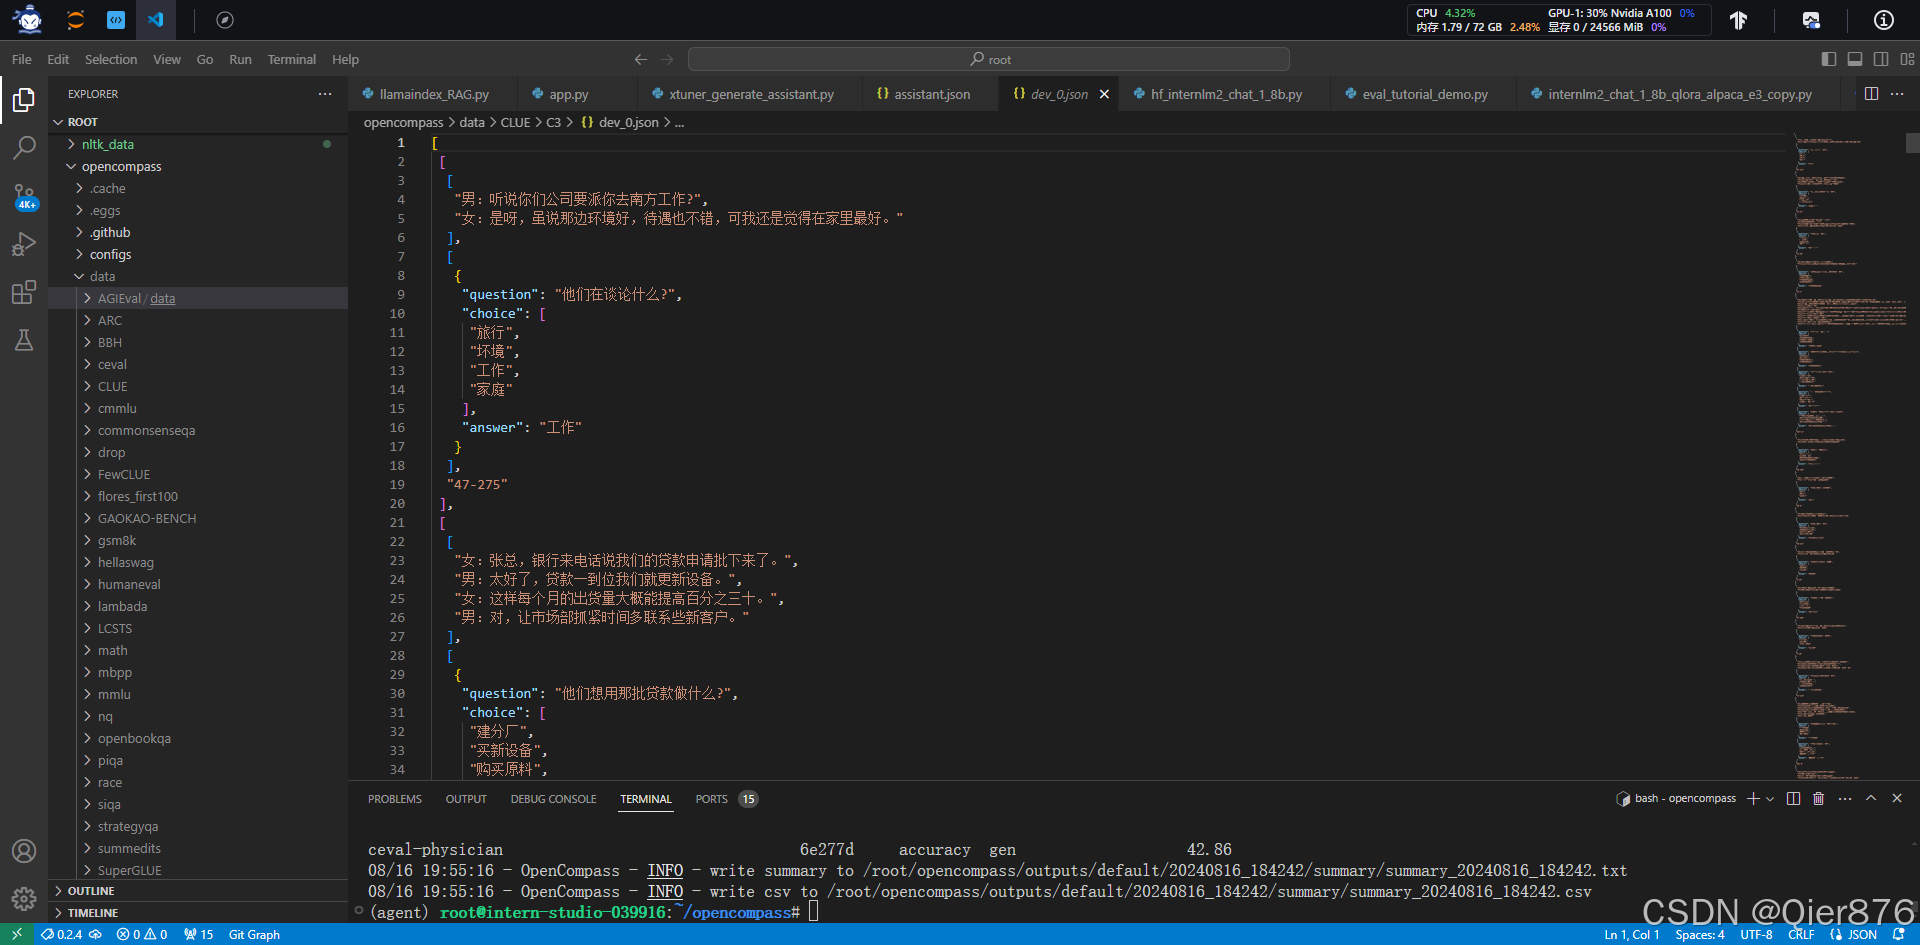The height and width of the screenshot is (945, 1920).
Task: Click the compass icon in top bar
Action: (225, 19)
